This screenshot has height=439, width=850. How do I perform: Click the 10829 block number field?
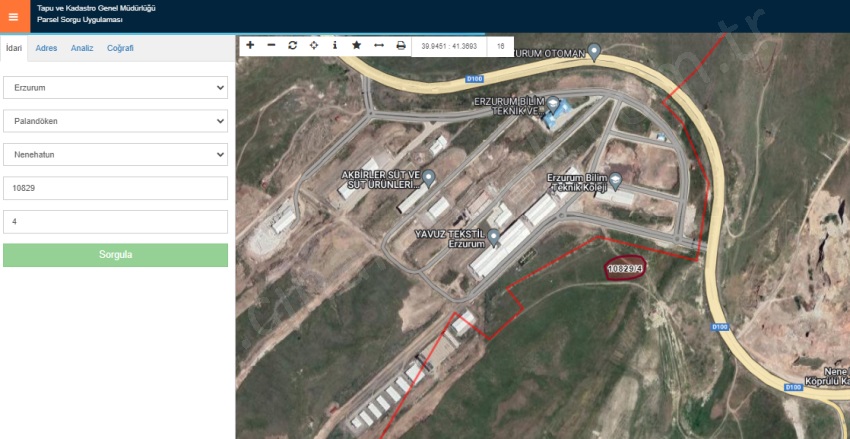[116, 188]
